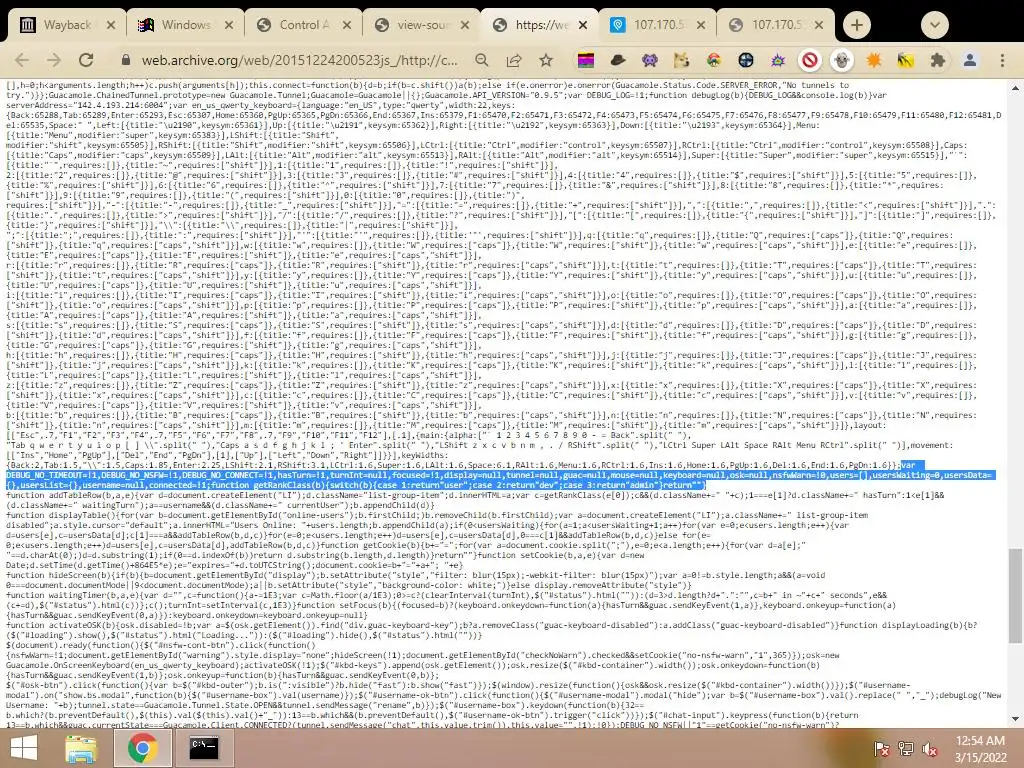Viewport: 1024px width, 768px height.
Task: Go forward to next page
Action: 54,60
